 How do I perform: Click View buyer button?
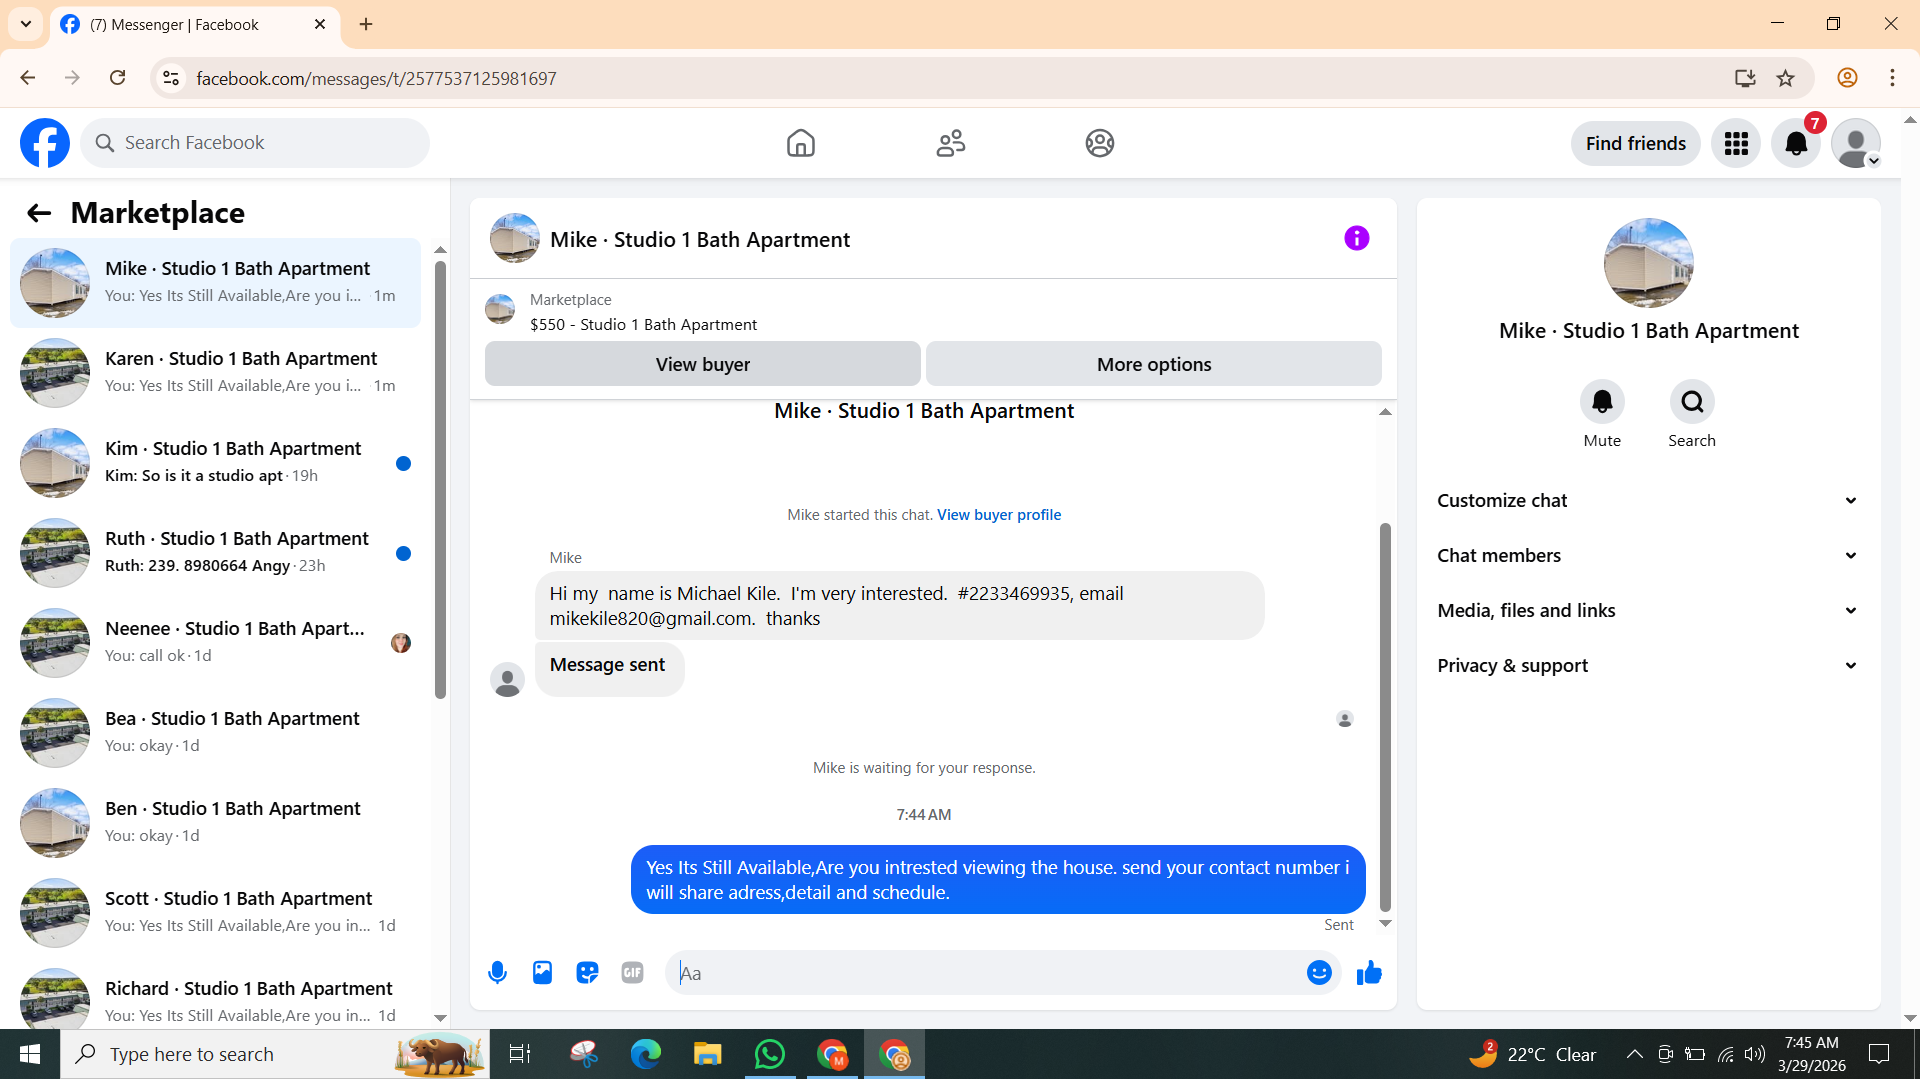[x=703, y=364]
